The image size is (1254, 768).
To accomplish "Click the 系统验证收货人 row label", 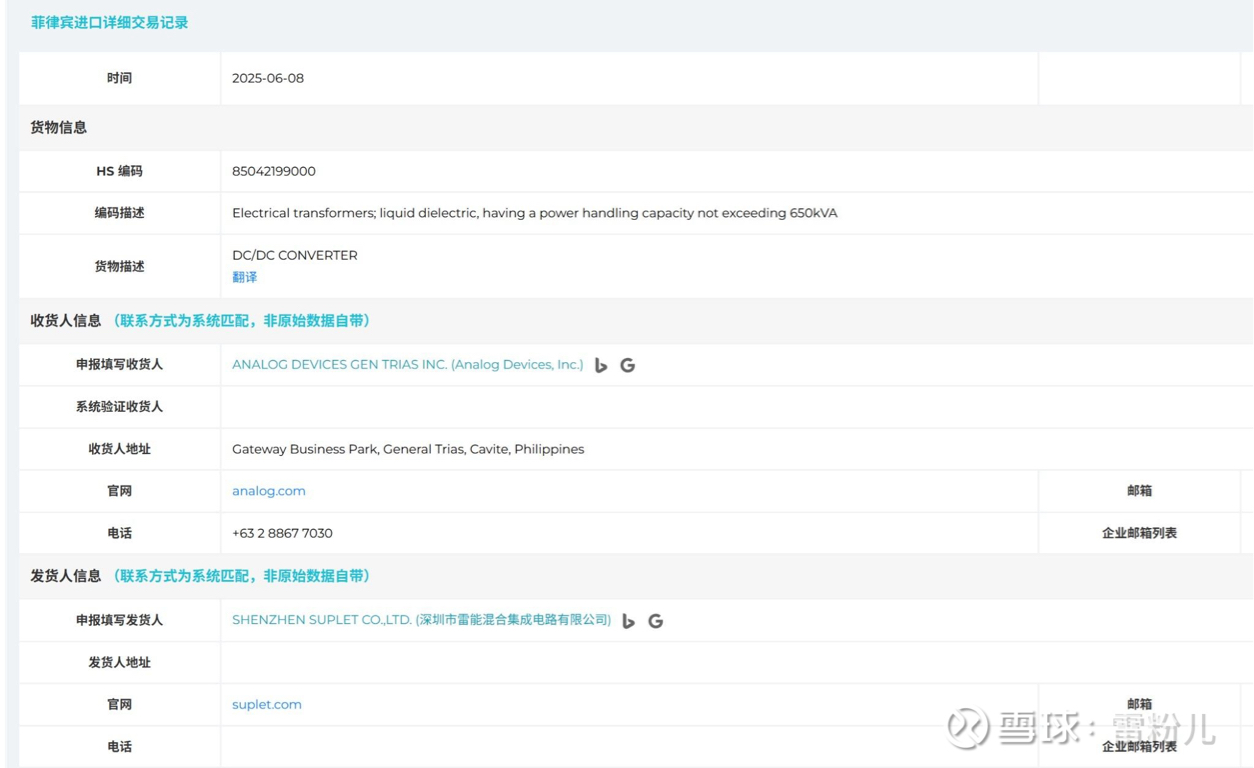I will 120,407.
